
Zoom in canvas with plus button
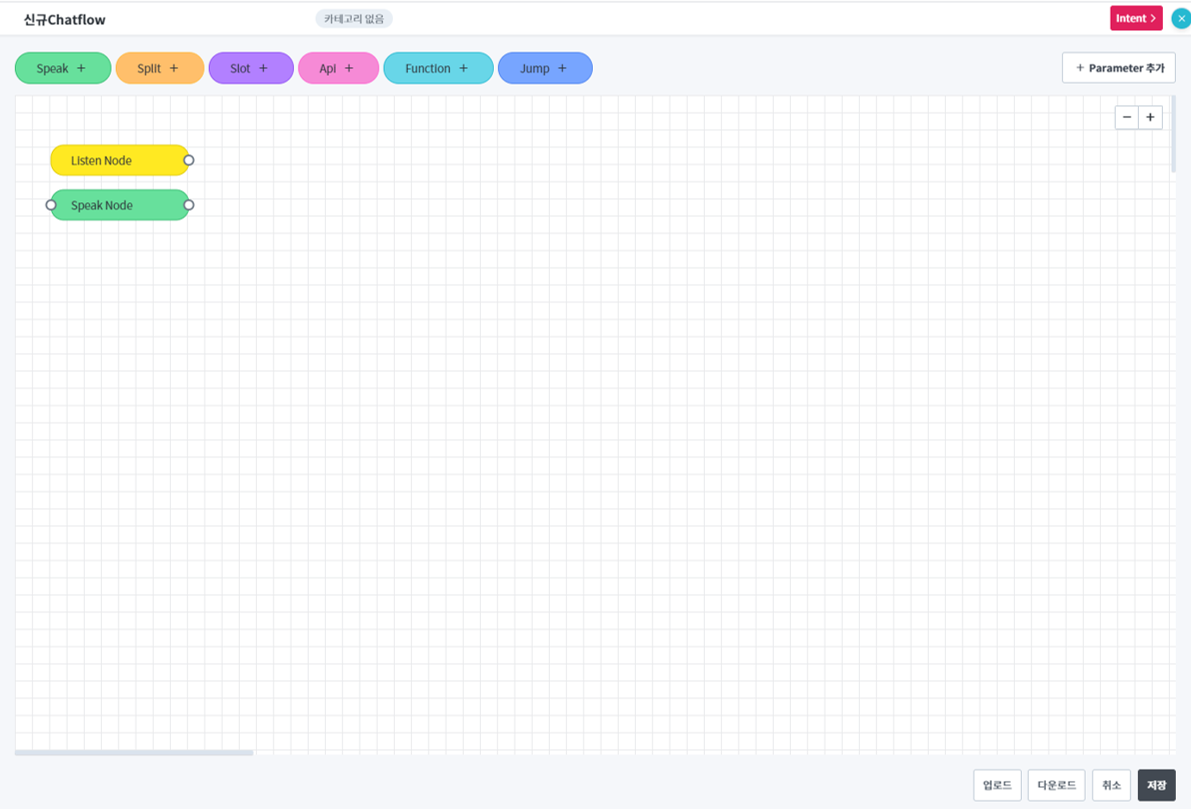[x=1150, y=117]
